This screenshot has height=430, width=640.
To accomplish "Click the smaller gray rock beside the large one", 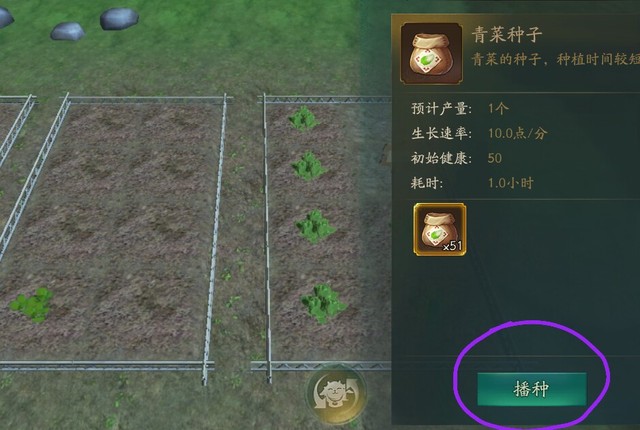I will coord(67,31).
